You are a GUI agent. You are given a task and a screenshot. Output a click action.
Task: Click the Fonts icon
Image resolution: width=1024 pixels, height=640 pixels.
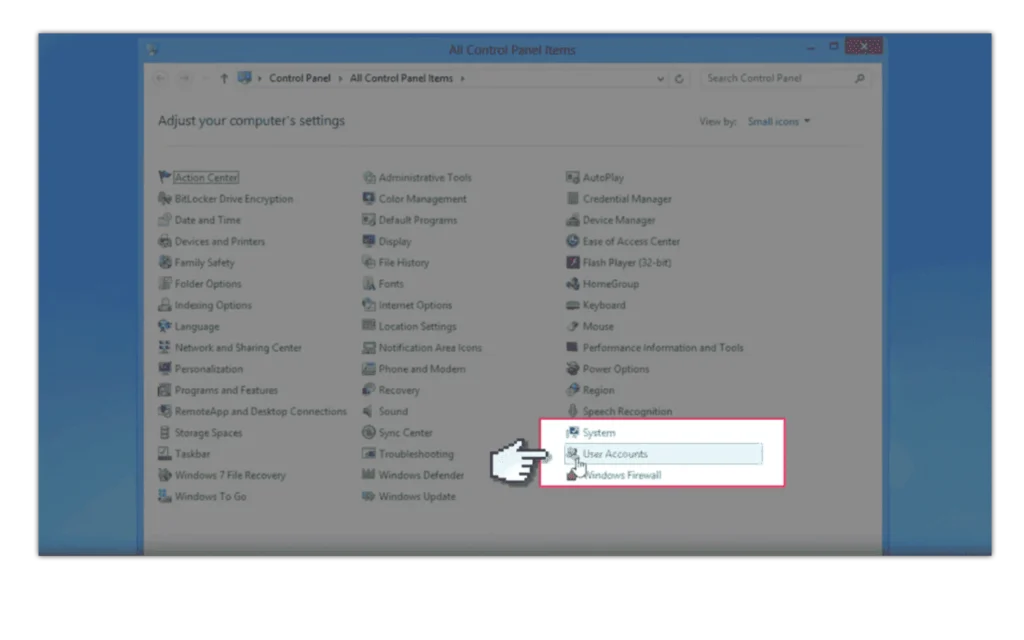pos(369,283)
